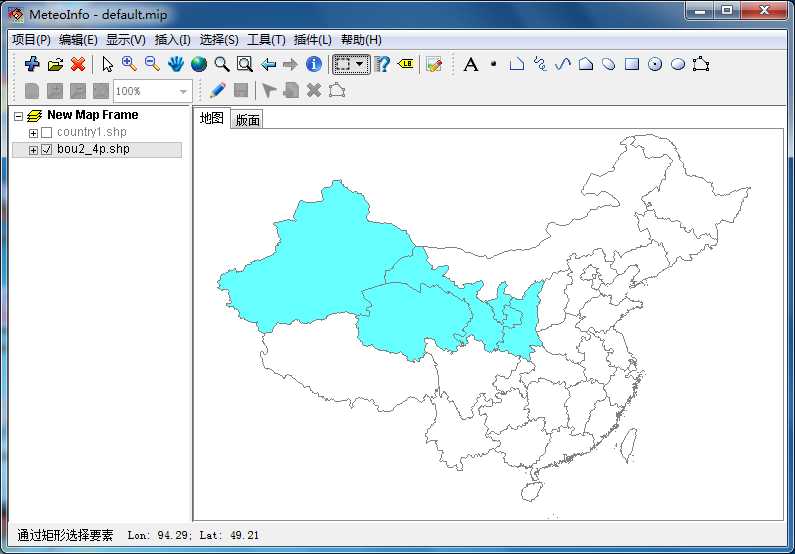This screenshot has width=795, height=554.
Task: Open the 项目(P) menu
Action: tap(31, 40)
